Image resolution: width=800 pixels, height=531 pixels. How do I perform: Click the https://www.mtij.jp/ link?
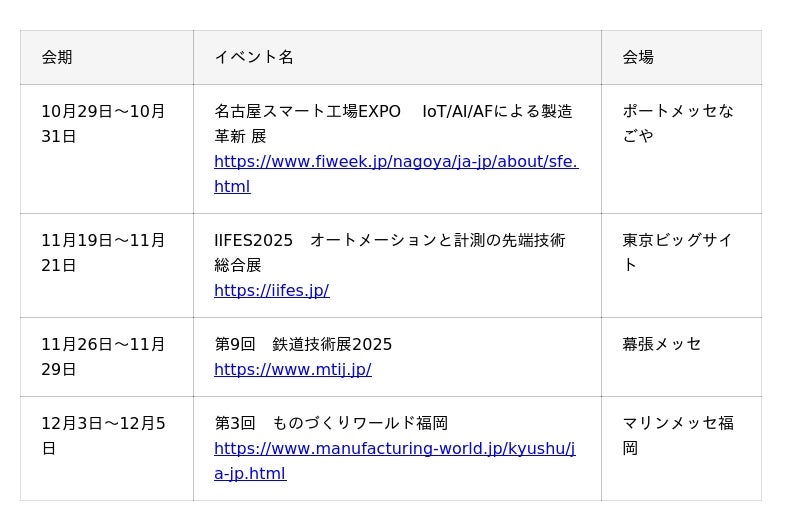[x=292, y=370]
